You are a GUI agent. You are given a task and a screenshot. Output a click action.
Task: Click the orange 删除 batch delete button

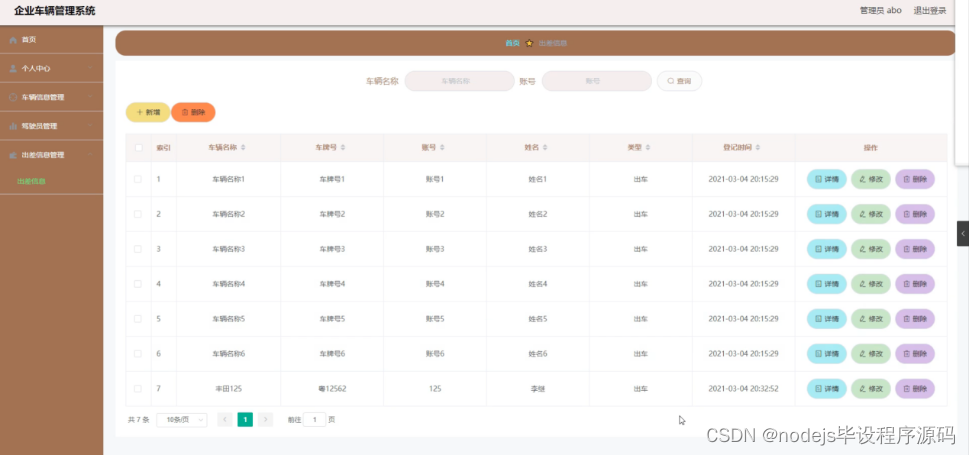click(x=193, y=113)
